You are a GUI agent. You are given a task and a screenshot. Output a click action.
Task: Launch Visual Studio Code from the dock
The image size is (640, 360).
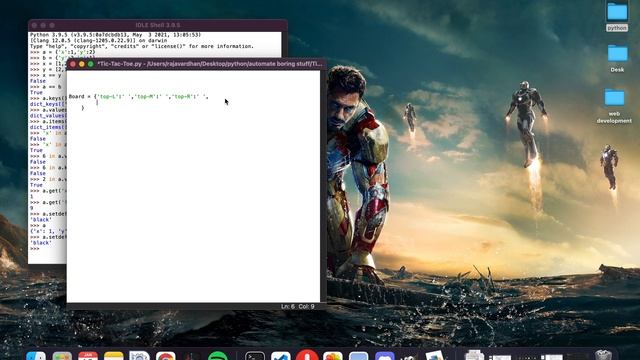coord(281,356)
